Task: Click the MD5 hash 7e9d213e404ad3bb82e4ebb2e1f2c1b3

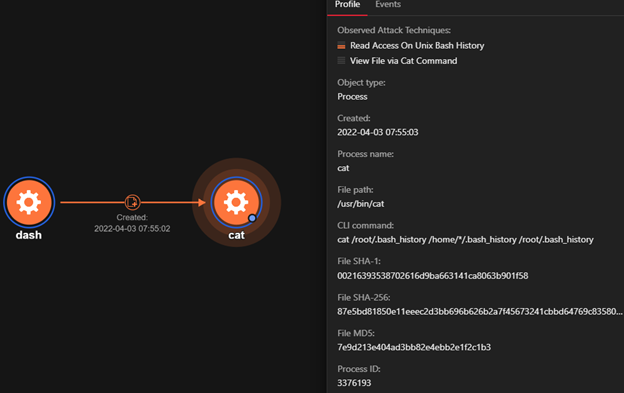Action: tap(414, 347)
